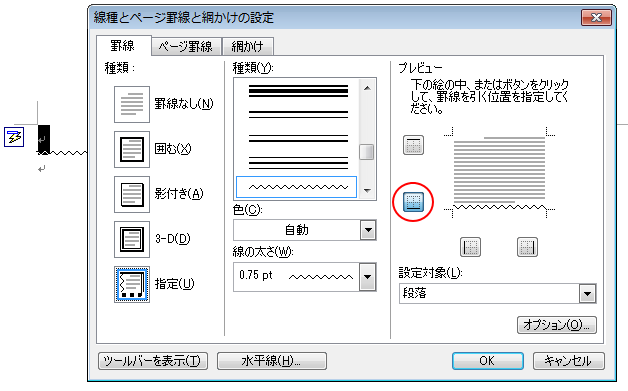The height and width of the screenshot is (391, 628).
Task: Click the line style list scrollbar thumb
Action: click(366, 152)
